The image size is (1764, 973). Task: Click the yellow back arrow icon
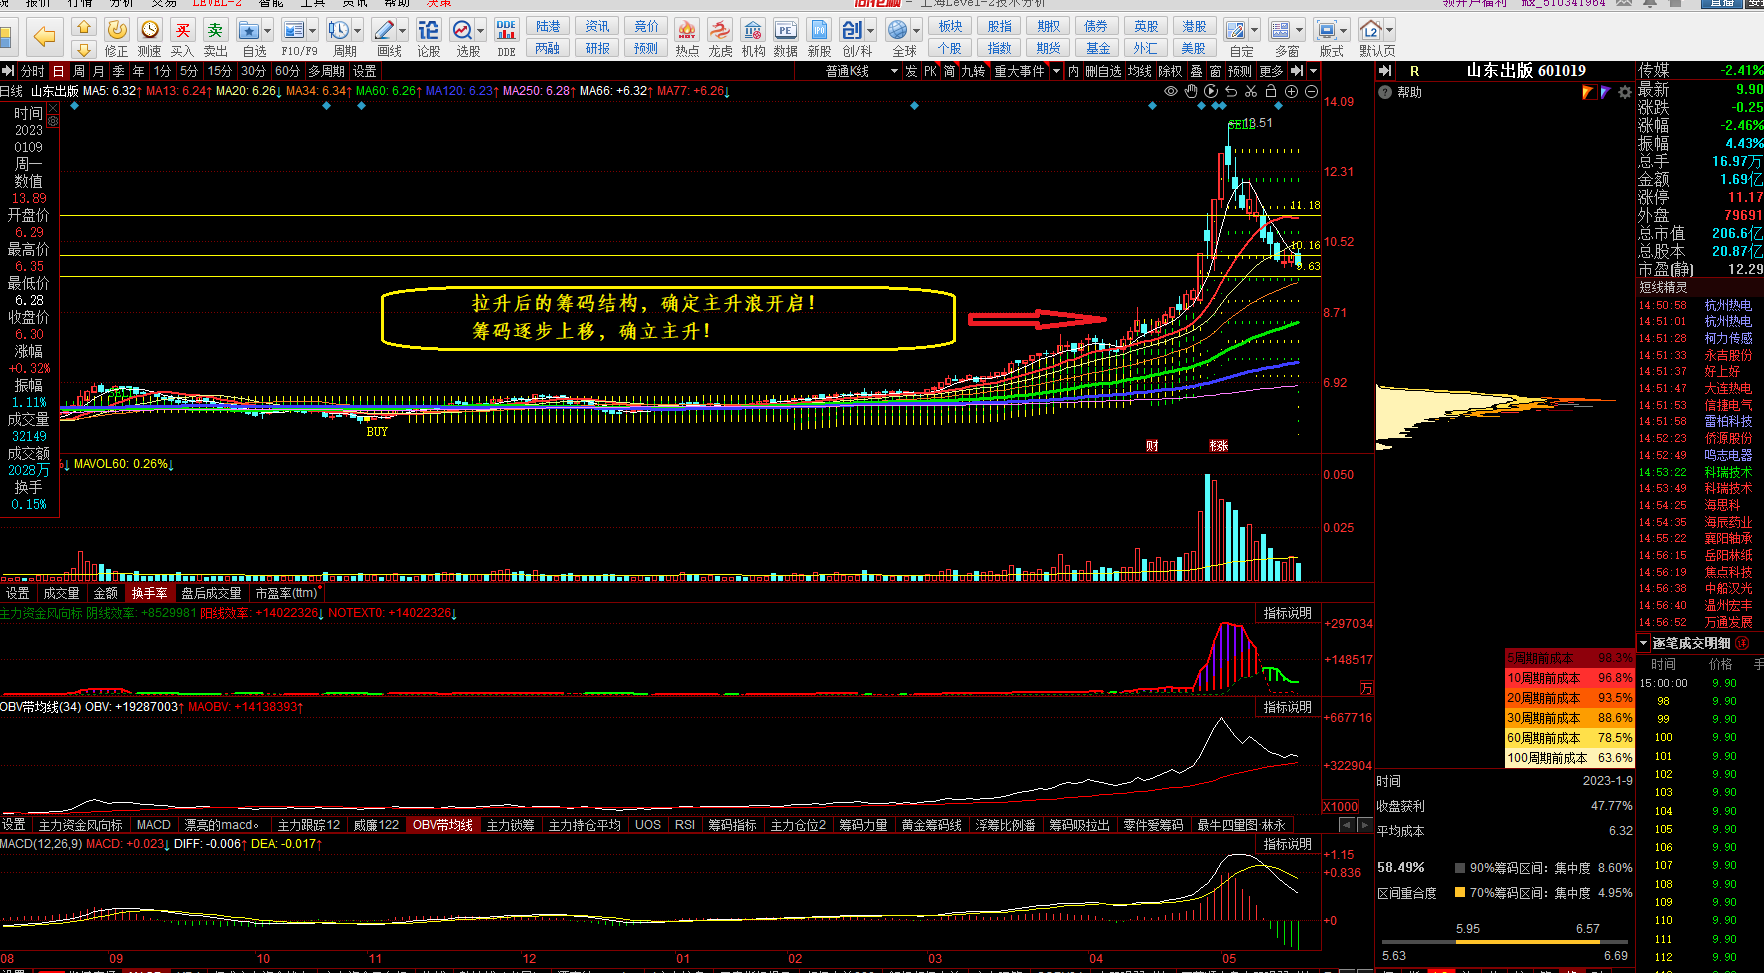[x=44, y=38]
